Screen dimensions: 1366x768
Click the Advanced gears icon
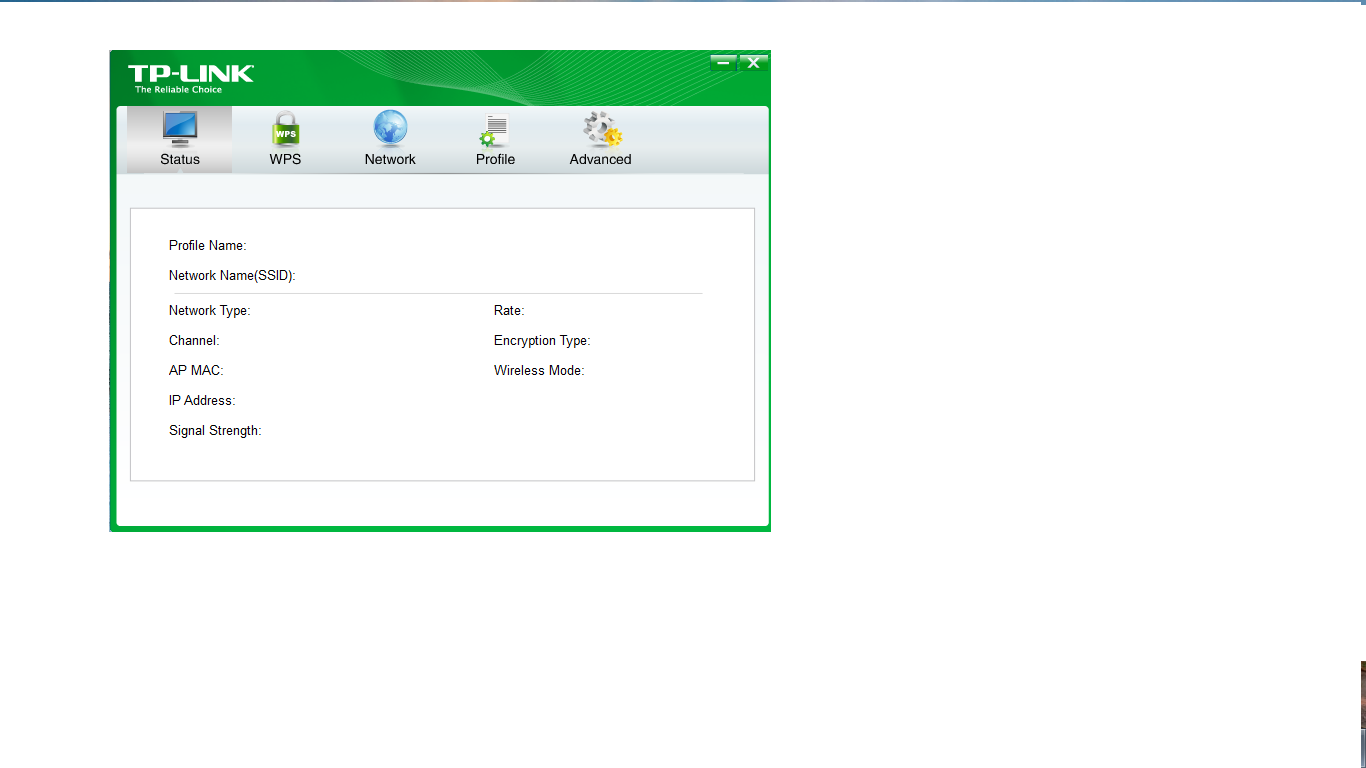tap(602, 130)
